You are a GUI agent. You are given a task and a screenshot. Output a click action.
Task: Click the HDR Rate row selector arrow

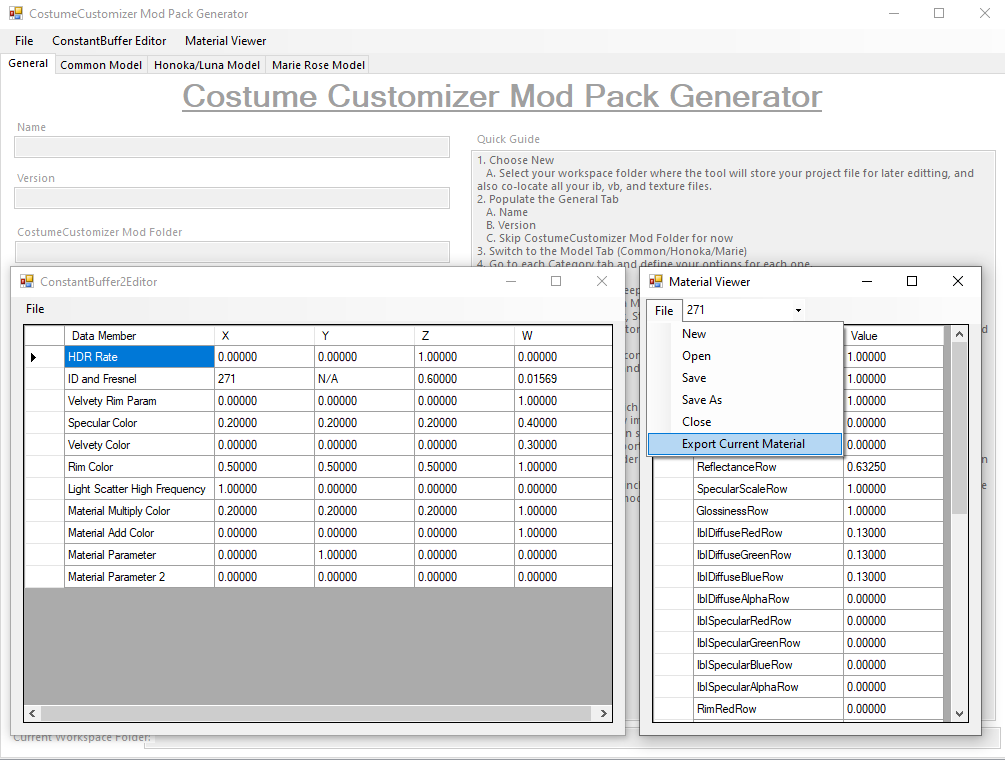click(x=33, y=357)
